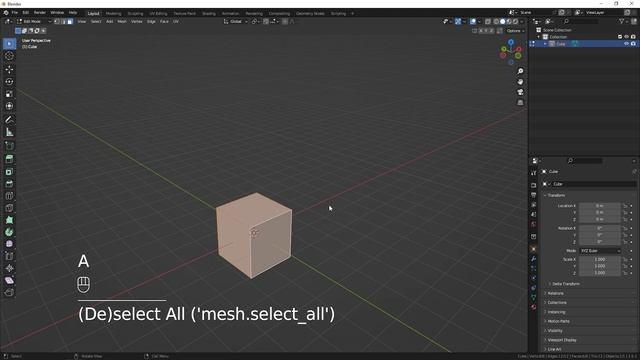Select the Move tool
640x360 pixels.
[9, 69]
